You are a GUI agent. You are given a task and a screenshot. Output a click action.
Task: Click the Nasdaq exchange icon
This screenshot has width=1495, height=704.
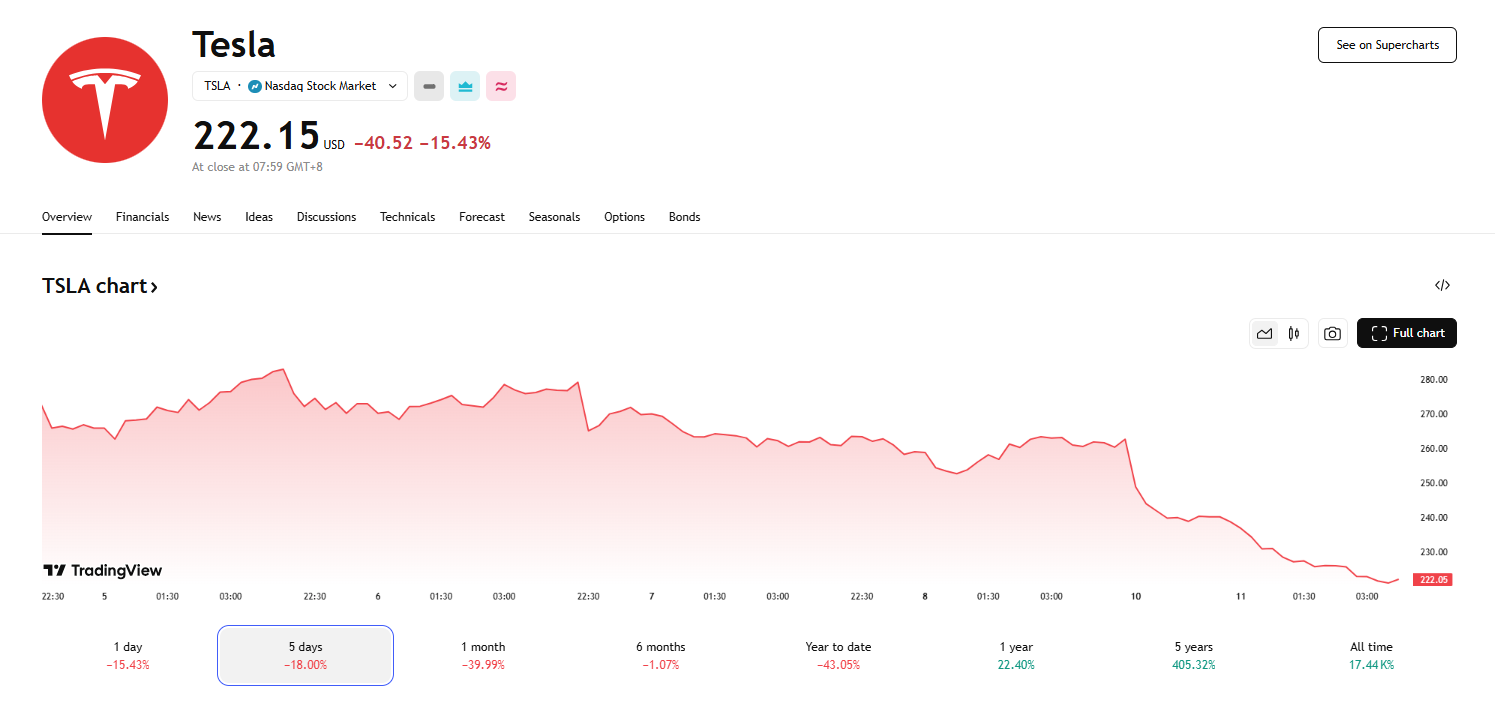255,86
